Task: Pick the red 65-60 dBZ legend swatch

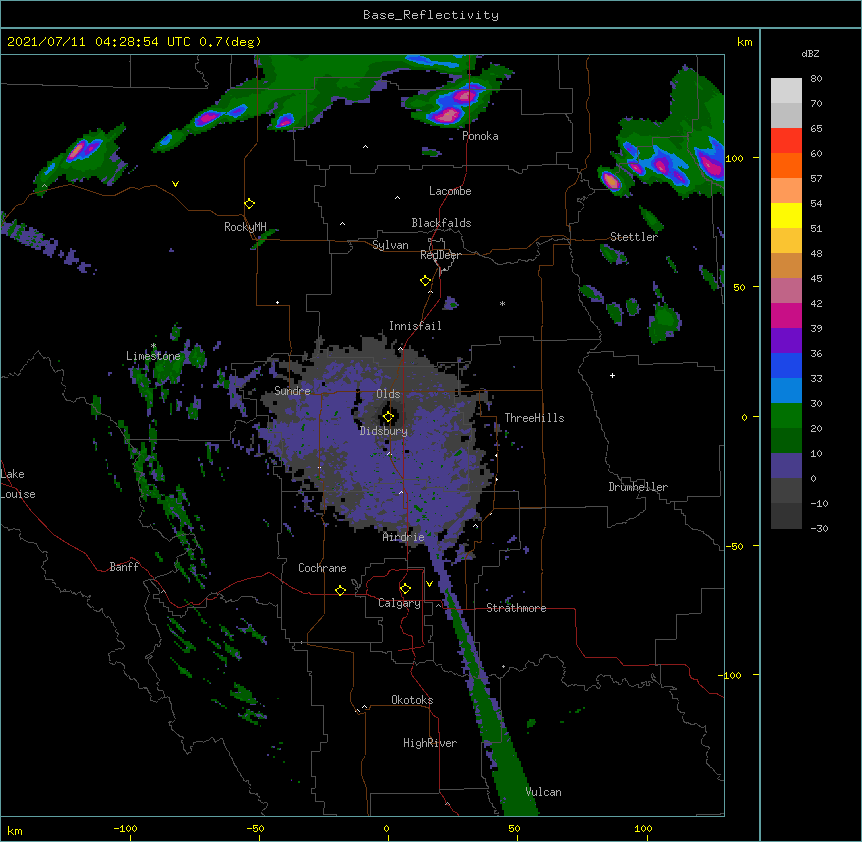Action: (786, 141)
